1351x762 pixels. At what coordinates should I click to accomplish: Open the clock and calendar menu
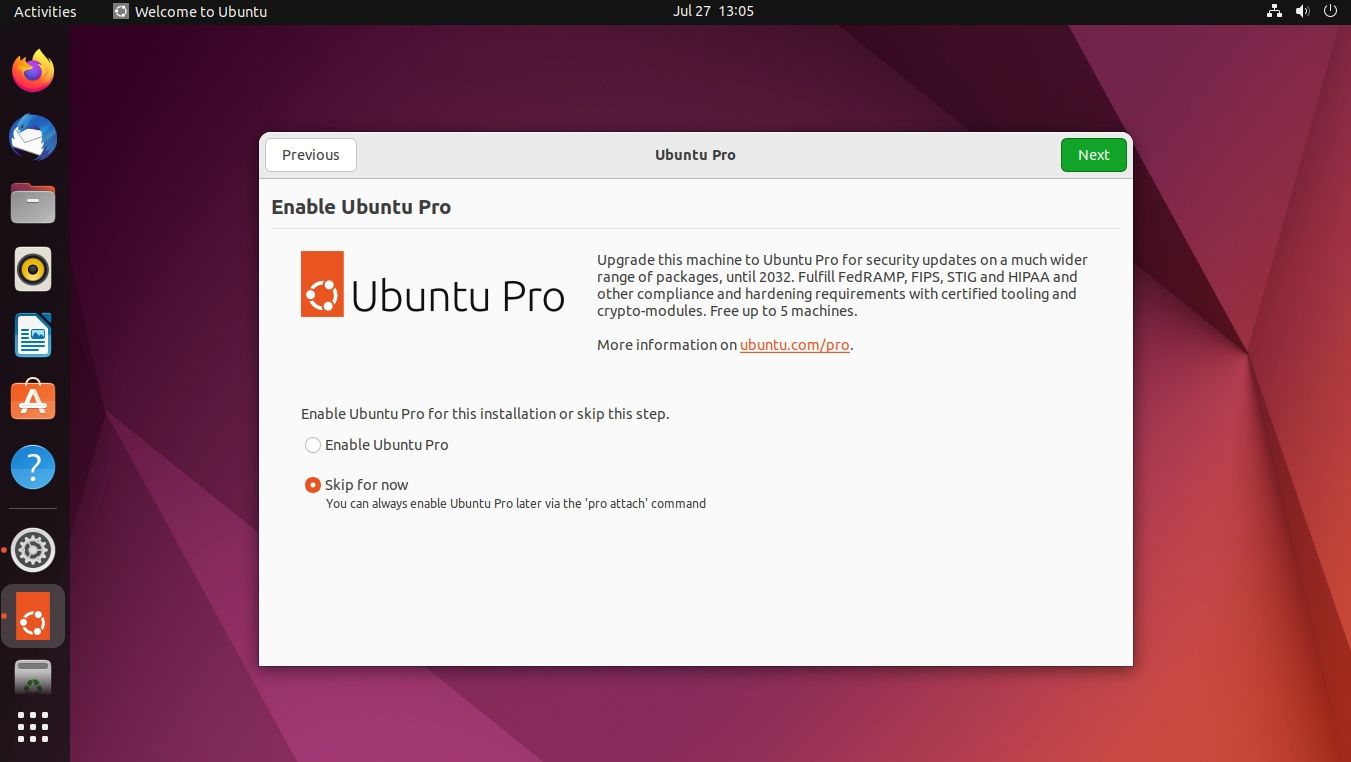[x=713, y=12]
